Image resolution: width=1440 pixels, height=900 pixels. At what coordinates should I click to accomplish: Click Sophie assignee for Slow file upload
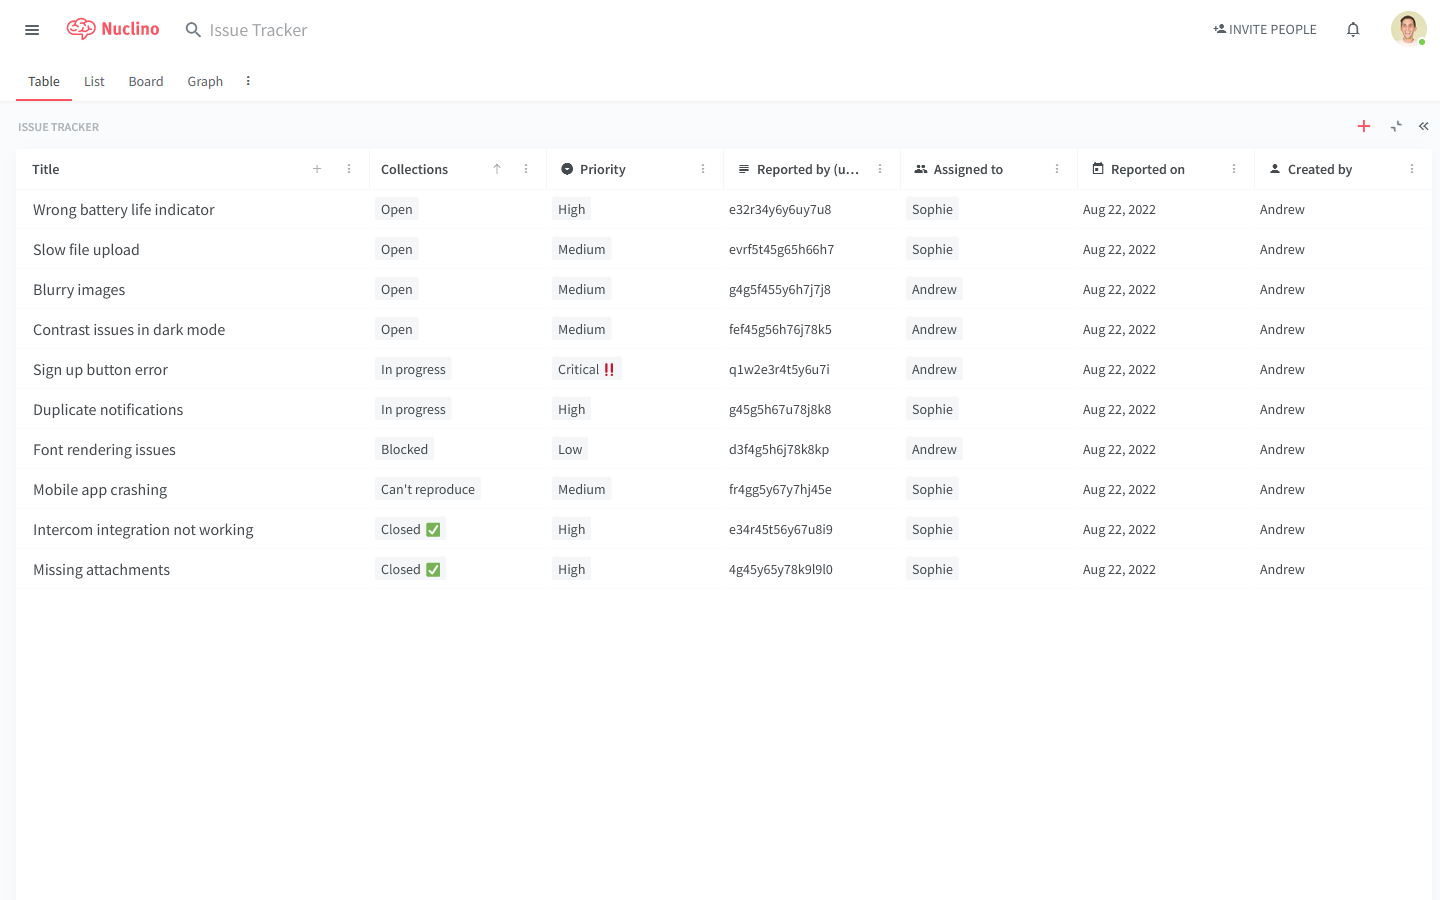(x=932, y=249)
